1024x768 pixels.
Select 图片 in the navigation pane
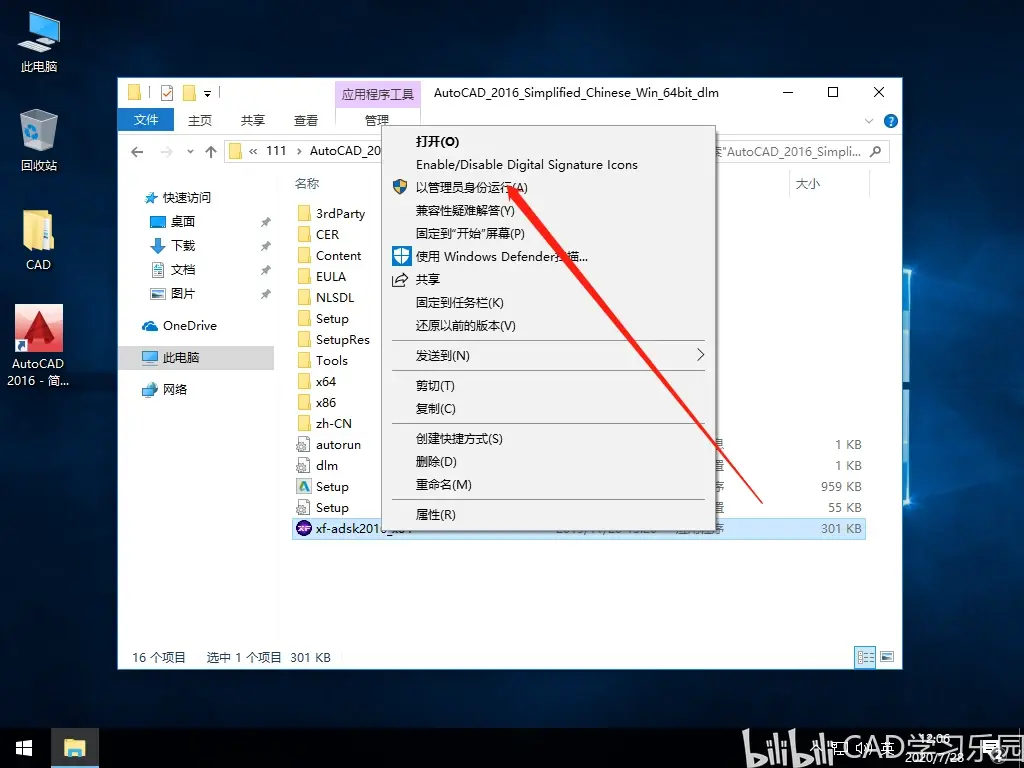183,294
